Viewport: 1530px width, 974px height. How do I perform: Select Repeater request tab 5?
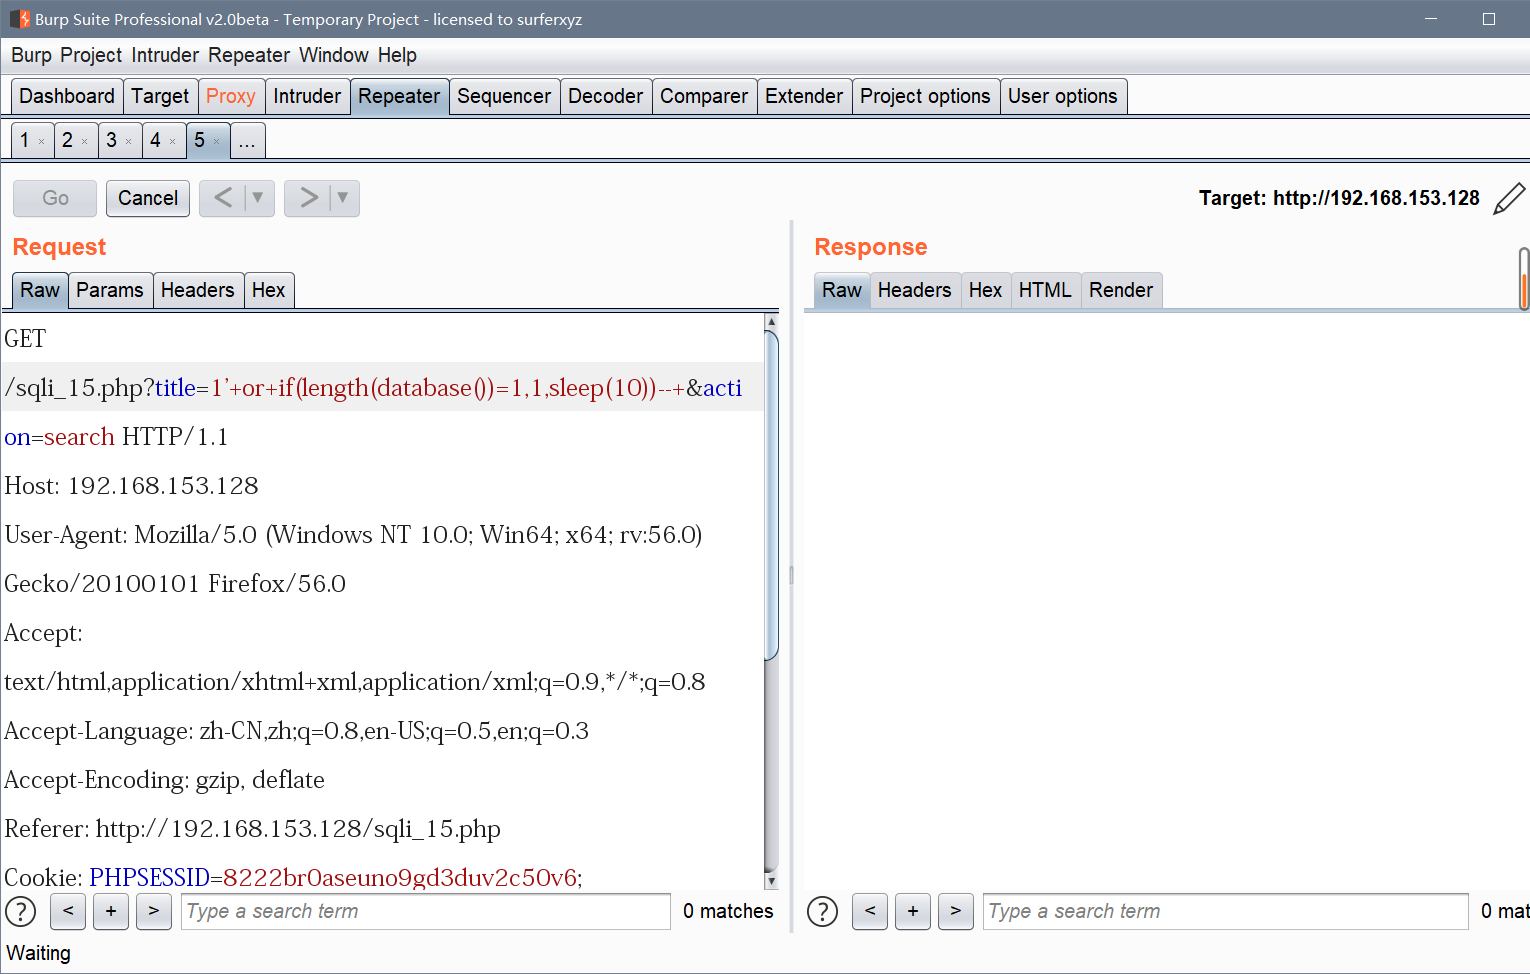tap(199, 140)
